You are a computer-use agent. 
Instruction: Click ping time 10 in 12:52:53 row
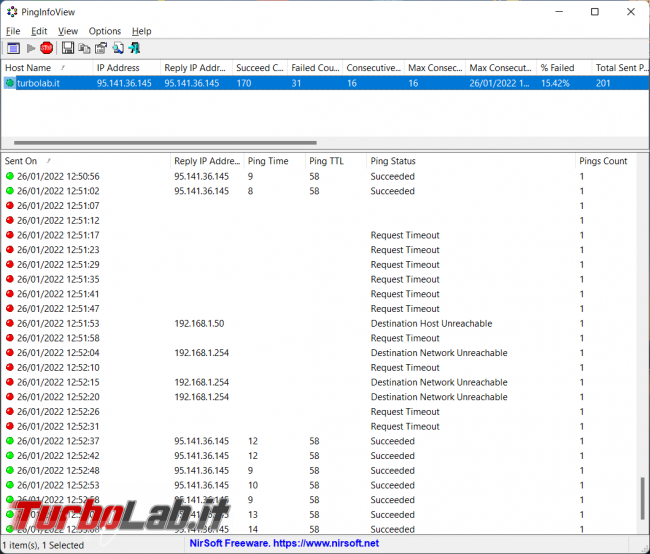pyautogui.click(x=252, y=485)
